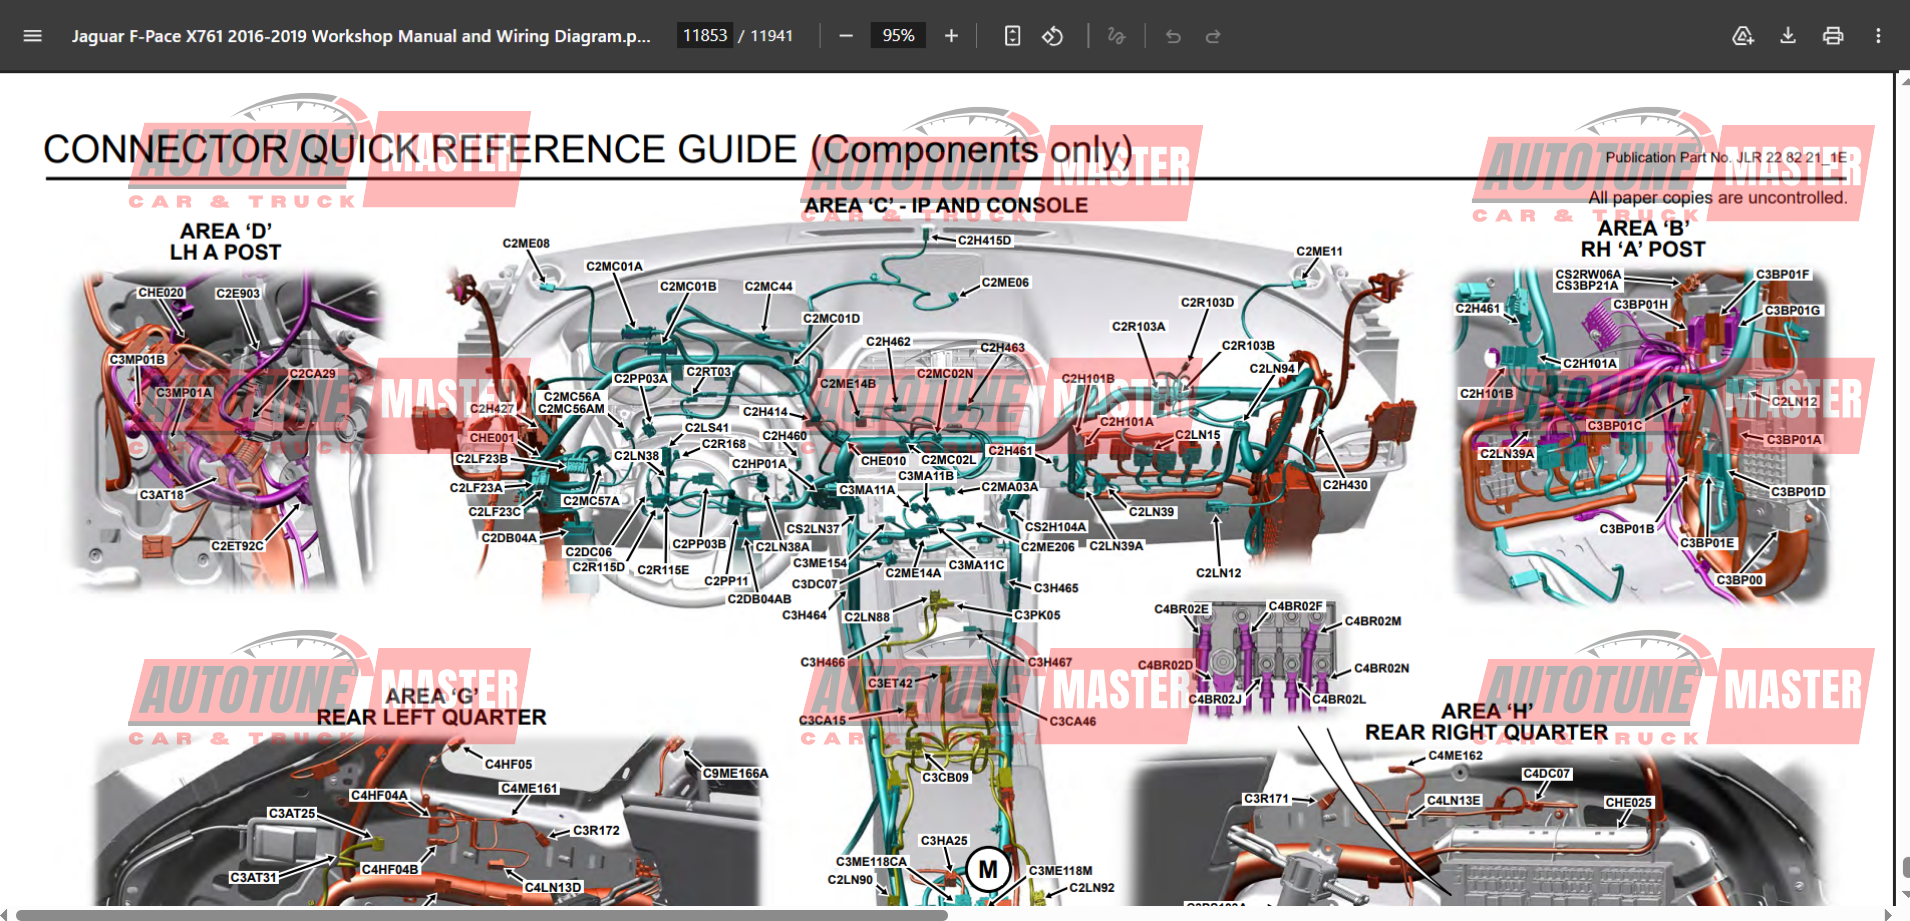
Task: Click connector label C2E903
Action: (238, 293)
